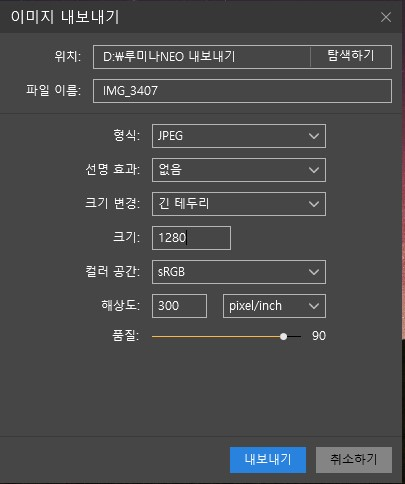Image resolution: width=405 pixels, height=484 pixels.
Task: Open the 형식 JPEG dropdown
Action: (x=239, y=136)
